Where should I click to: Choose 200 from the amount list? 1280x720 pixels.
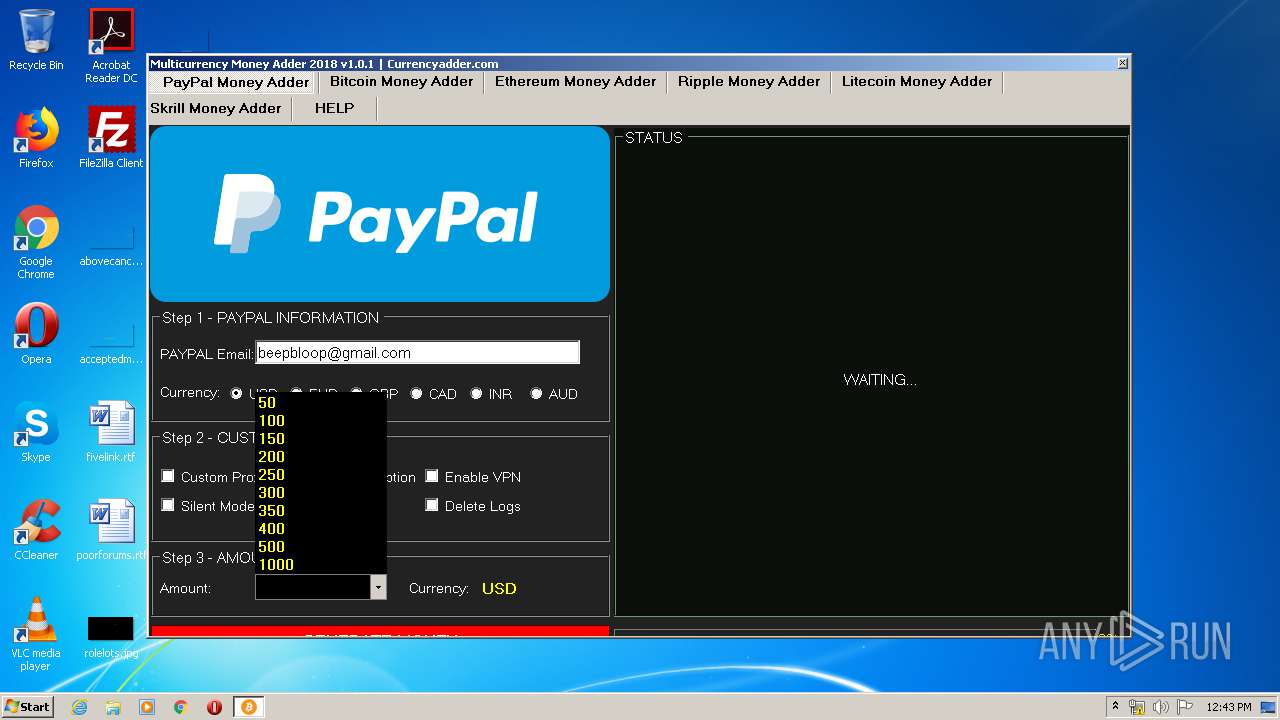click(x=320, y=457)
